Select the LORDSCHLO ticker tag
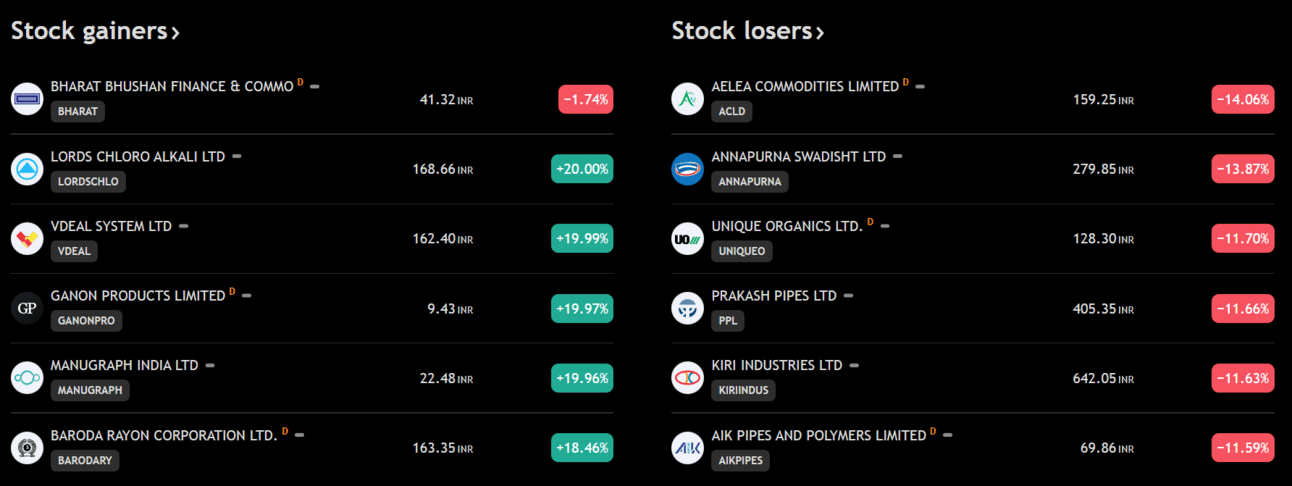Image resolution: width=1292 pixels, height=486 pixels. (88, 181)
